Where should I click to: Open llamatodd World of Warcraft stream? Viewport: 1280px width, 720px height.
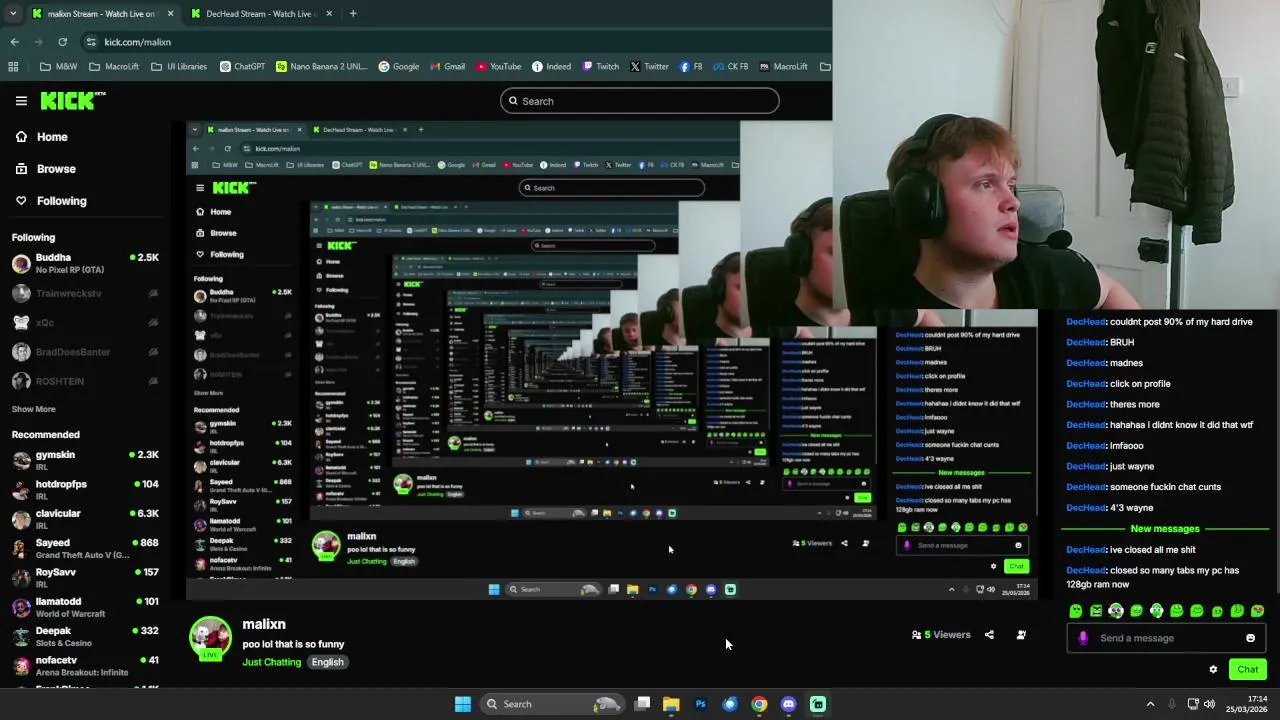click(x=85, y=607)
